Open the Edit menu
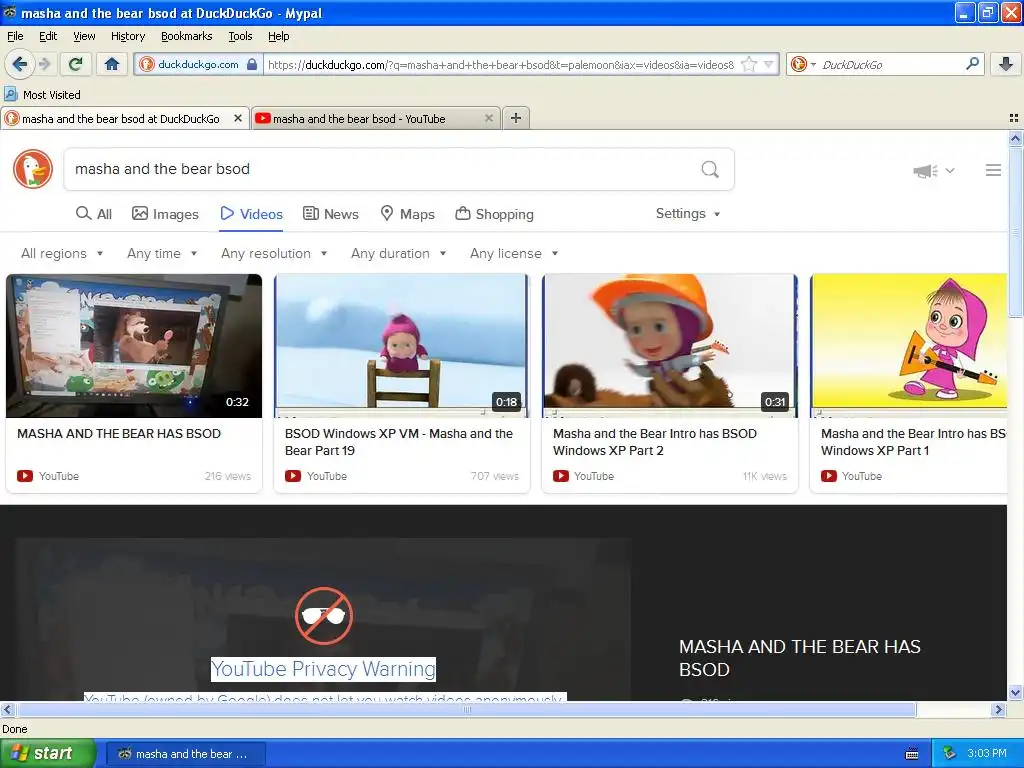 tap(48, 36)
